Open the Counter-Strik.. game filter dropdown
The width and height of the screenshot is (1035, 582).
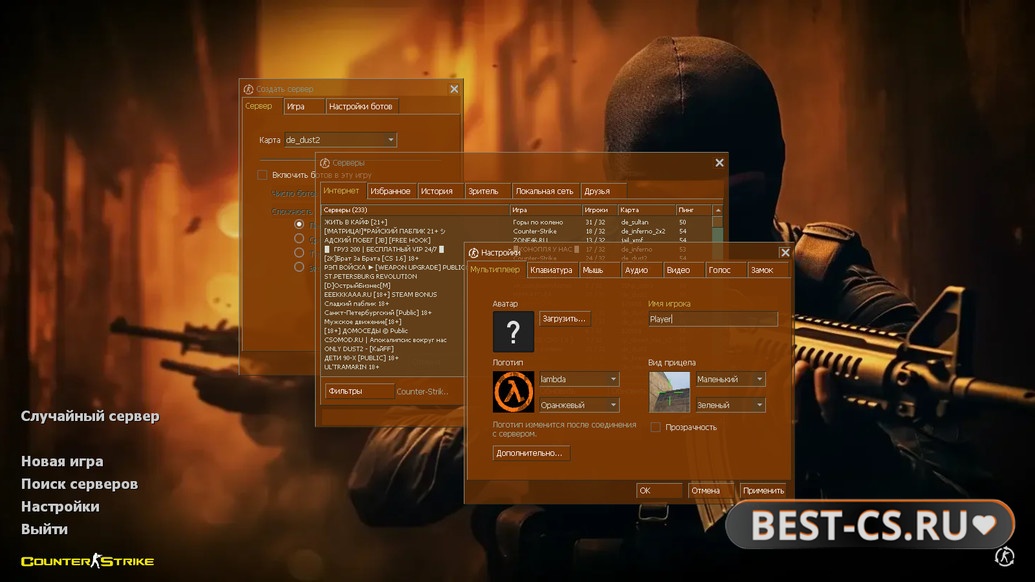[422, 391]
